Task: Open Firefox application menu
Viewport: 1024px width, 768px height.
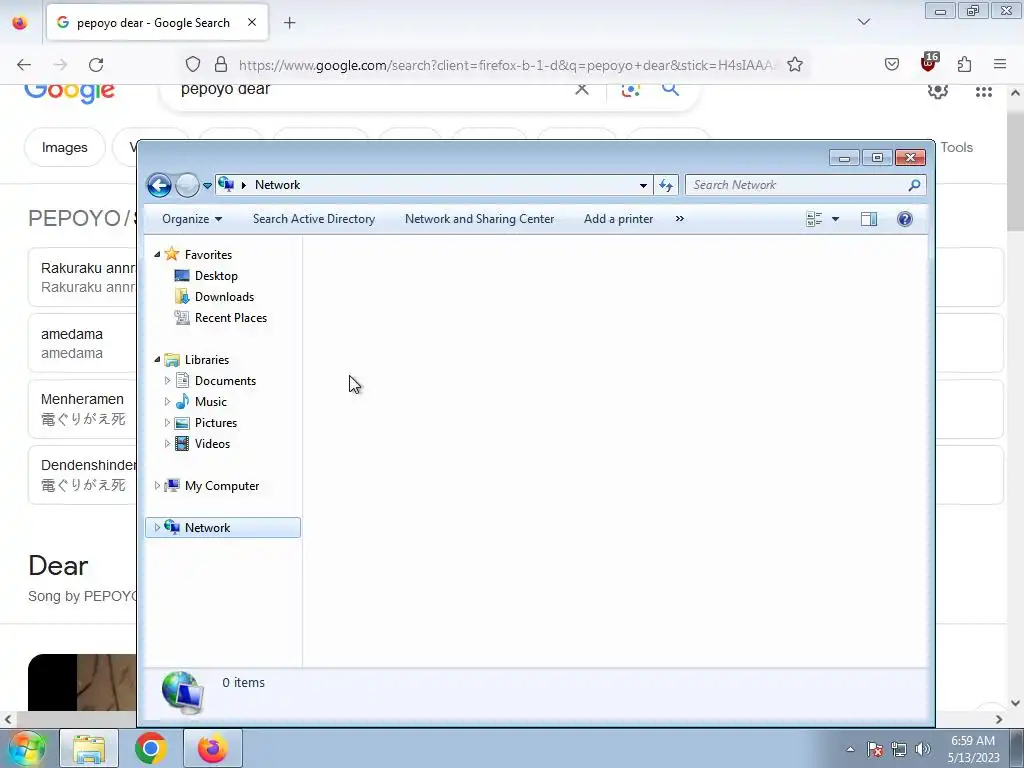Action: 1000,64
